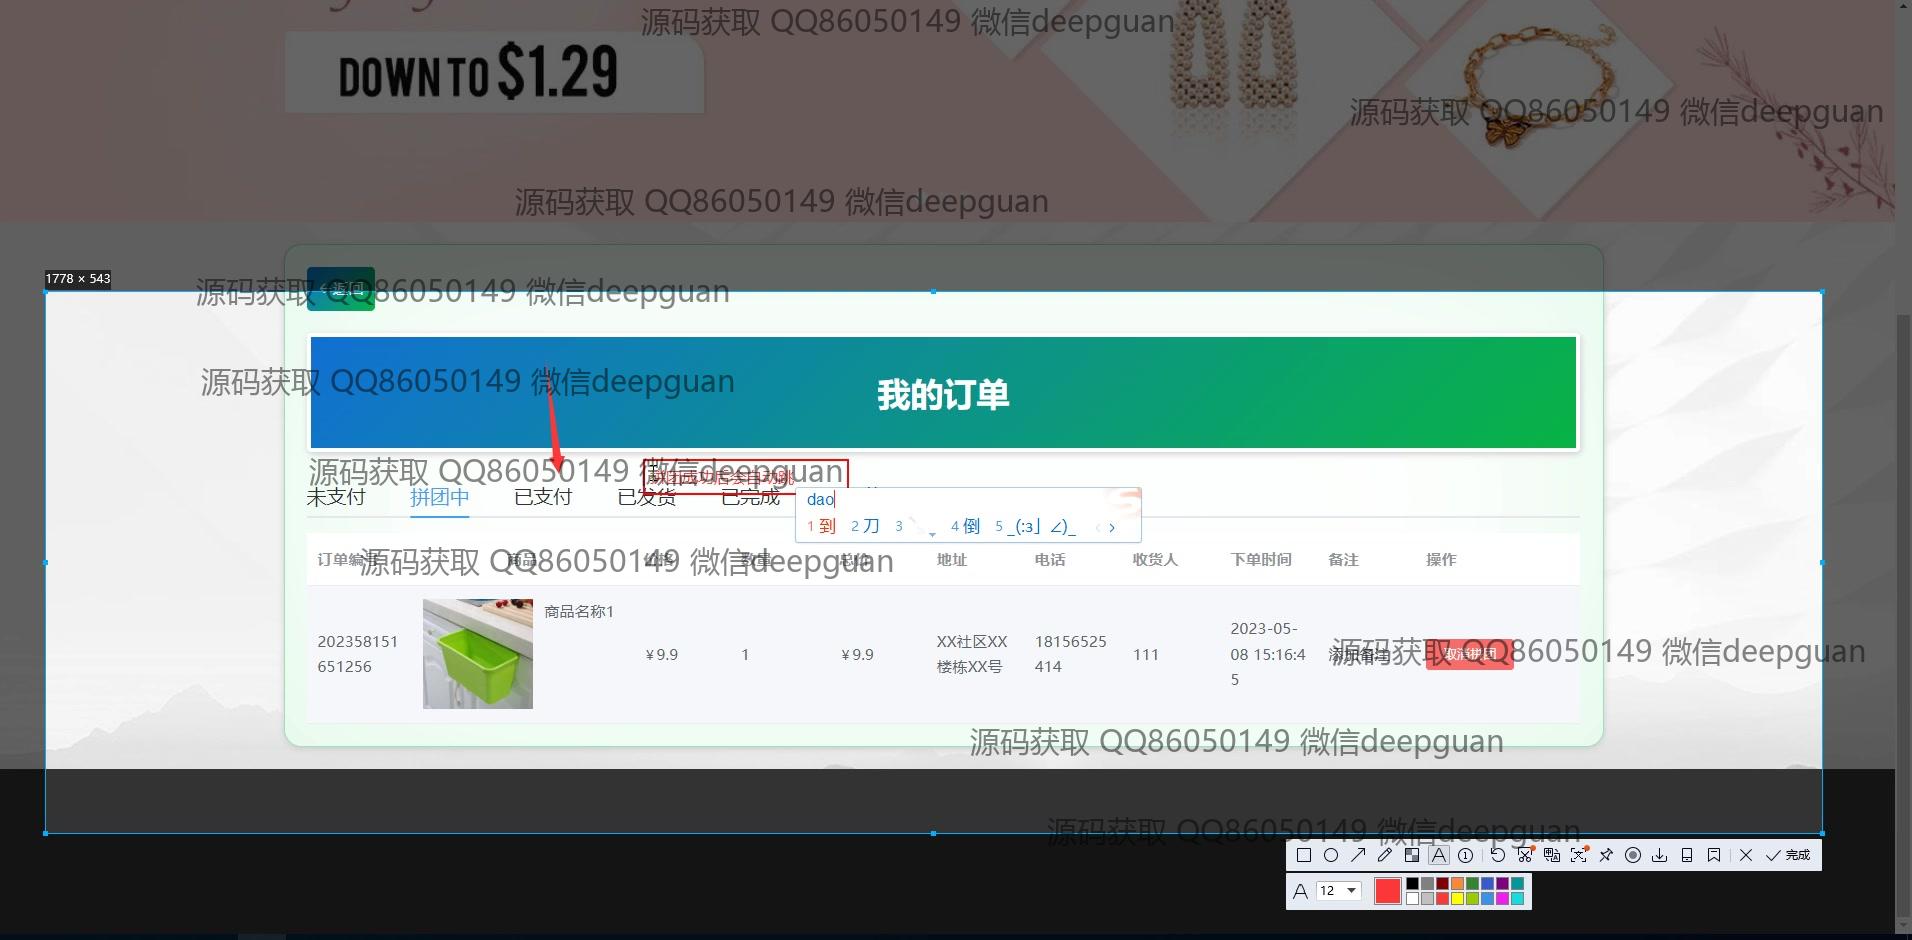Image resolution: width=1912 pixels, height=940 pixels.
Task: Run text recognition on the screenshot
Action: (1579, 855)
